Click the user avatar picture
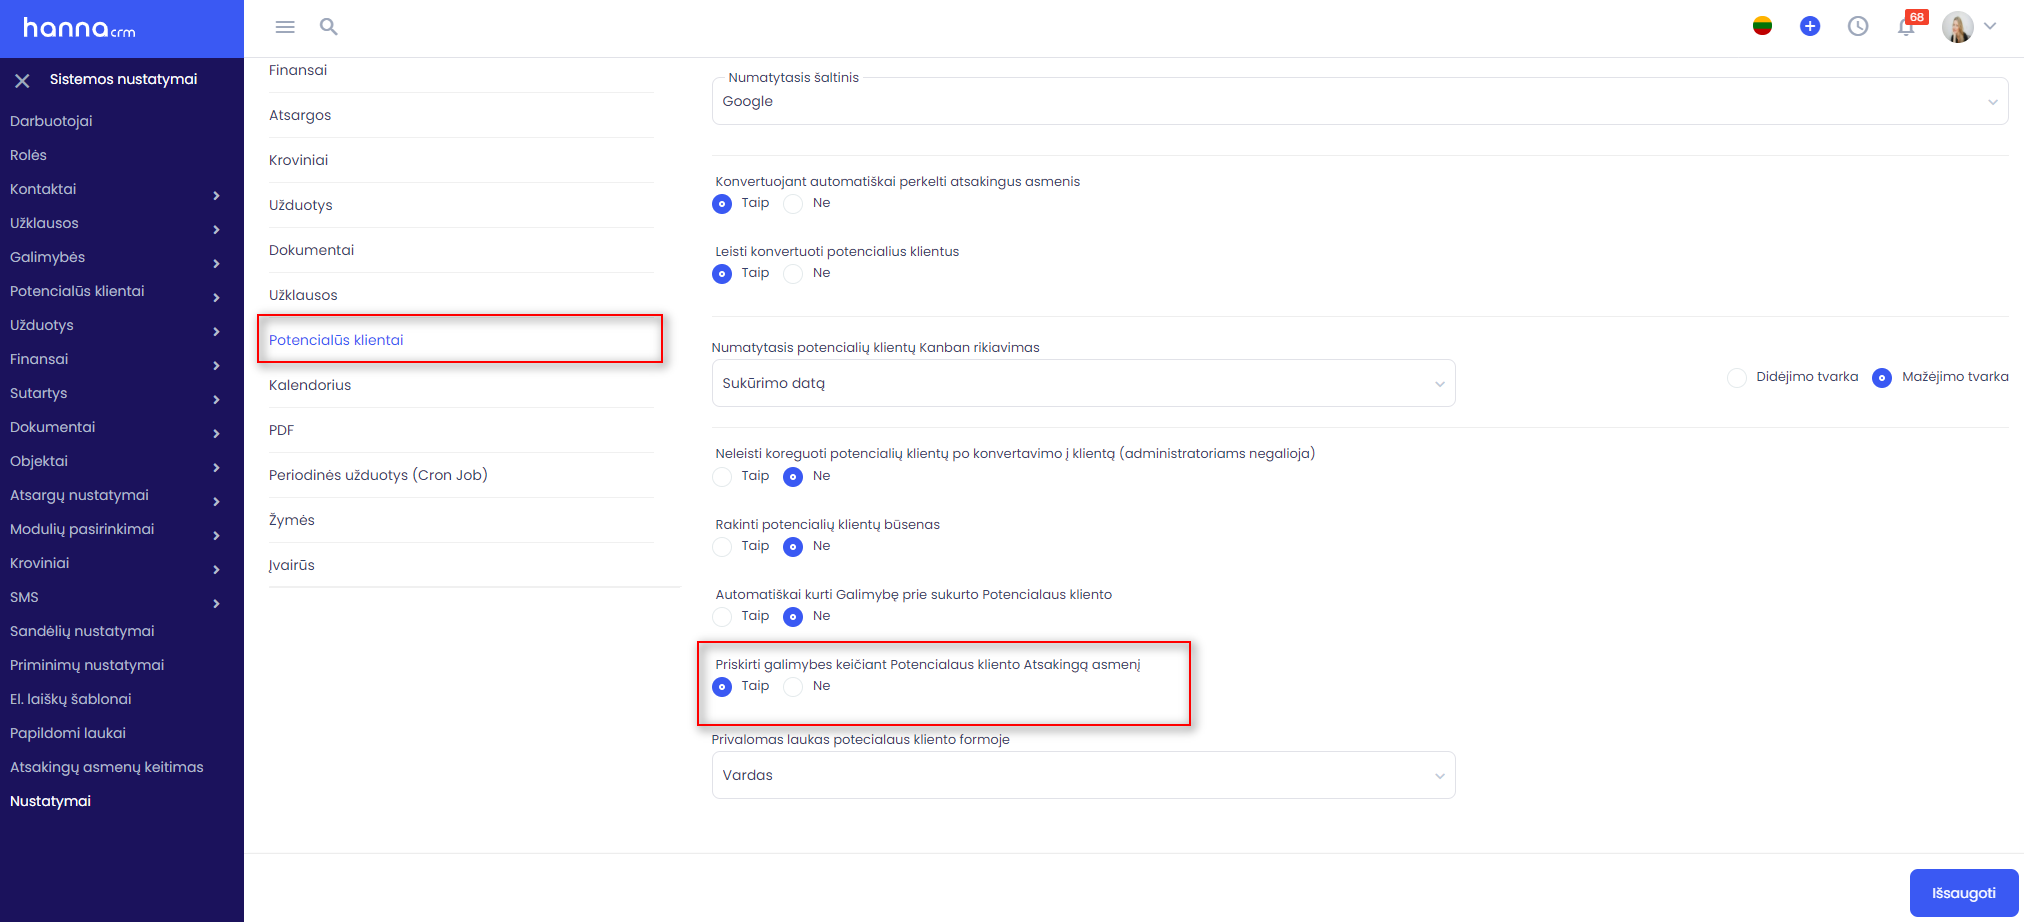Image resolution: width=2024 pixels, height=922 pixels. click(x=1957, y=27)
